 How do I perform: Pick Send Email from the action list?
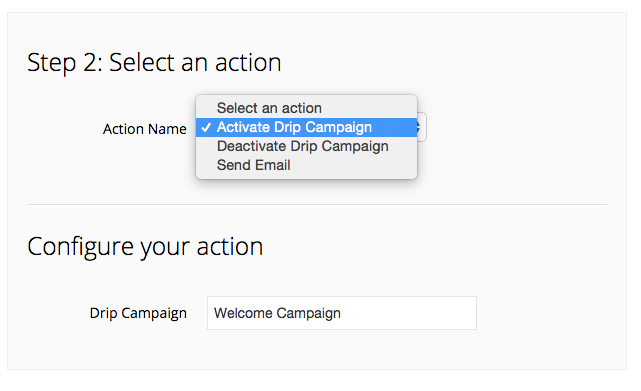coord(307,165)
